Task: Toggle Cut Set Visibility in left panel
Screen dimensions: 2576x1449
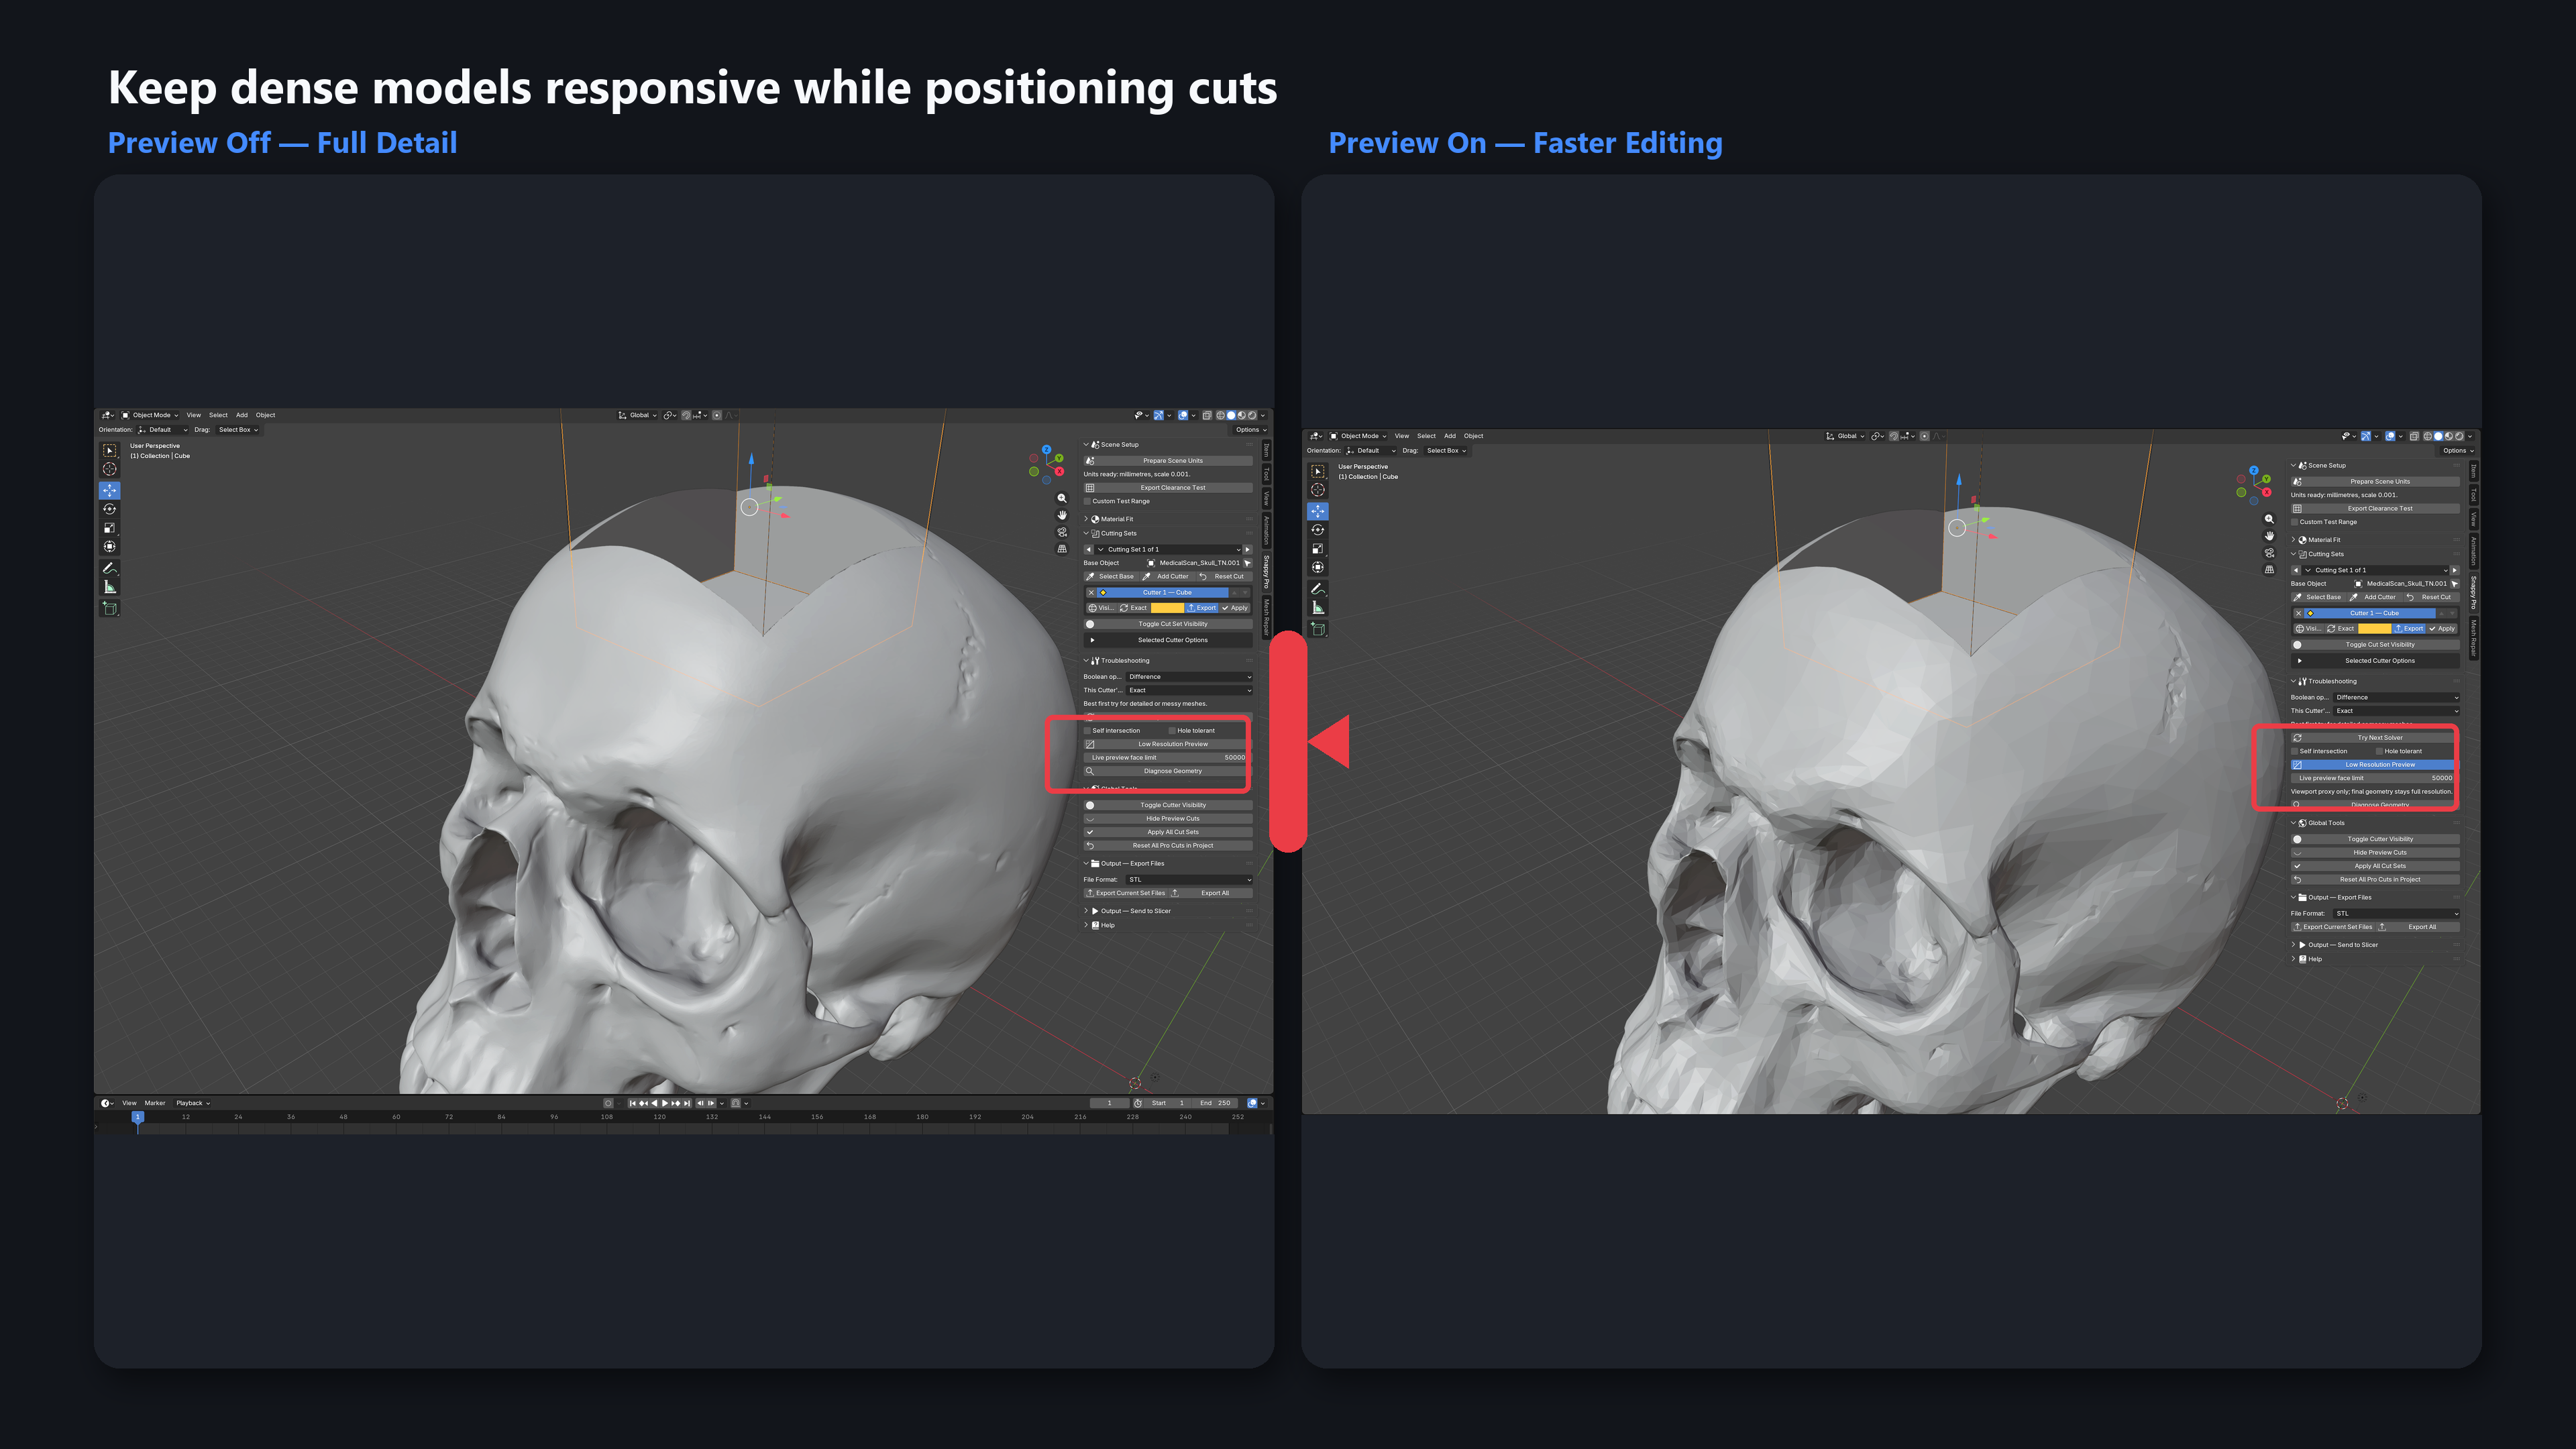Action: pos(1168,624)
